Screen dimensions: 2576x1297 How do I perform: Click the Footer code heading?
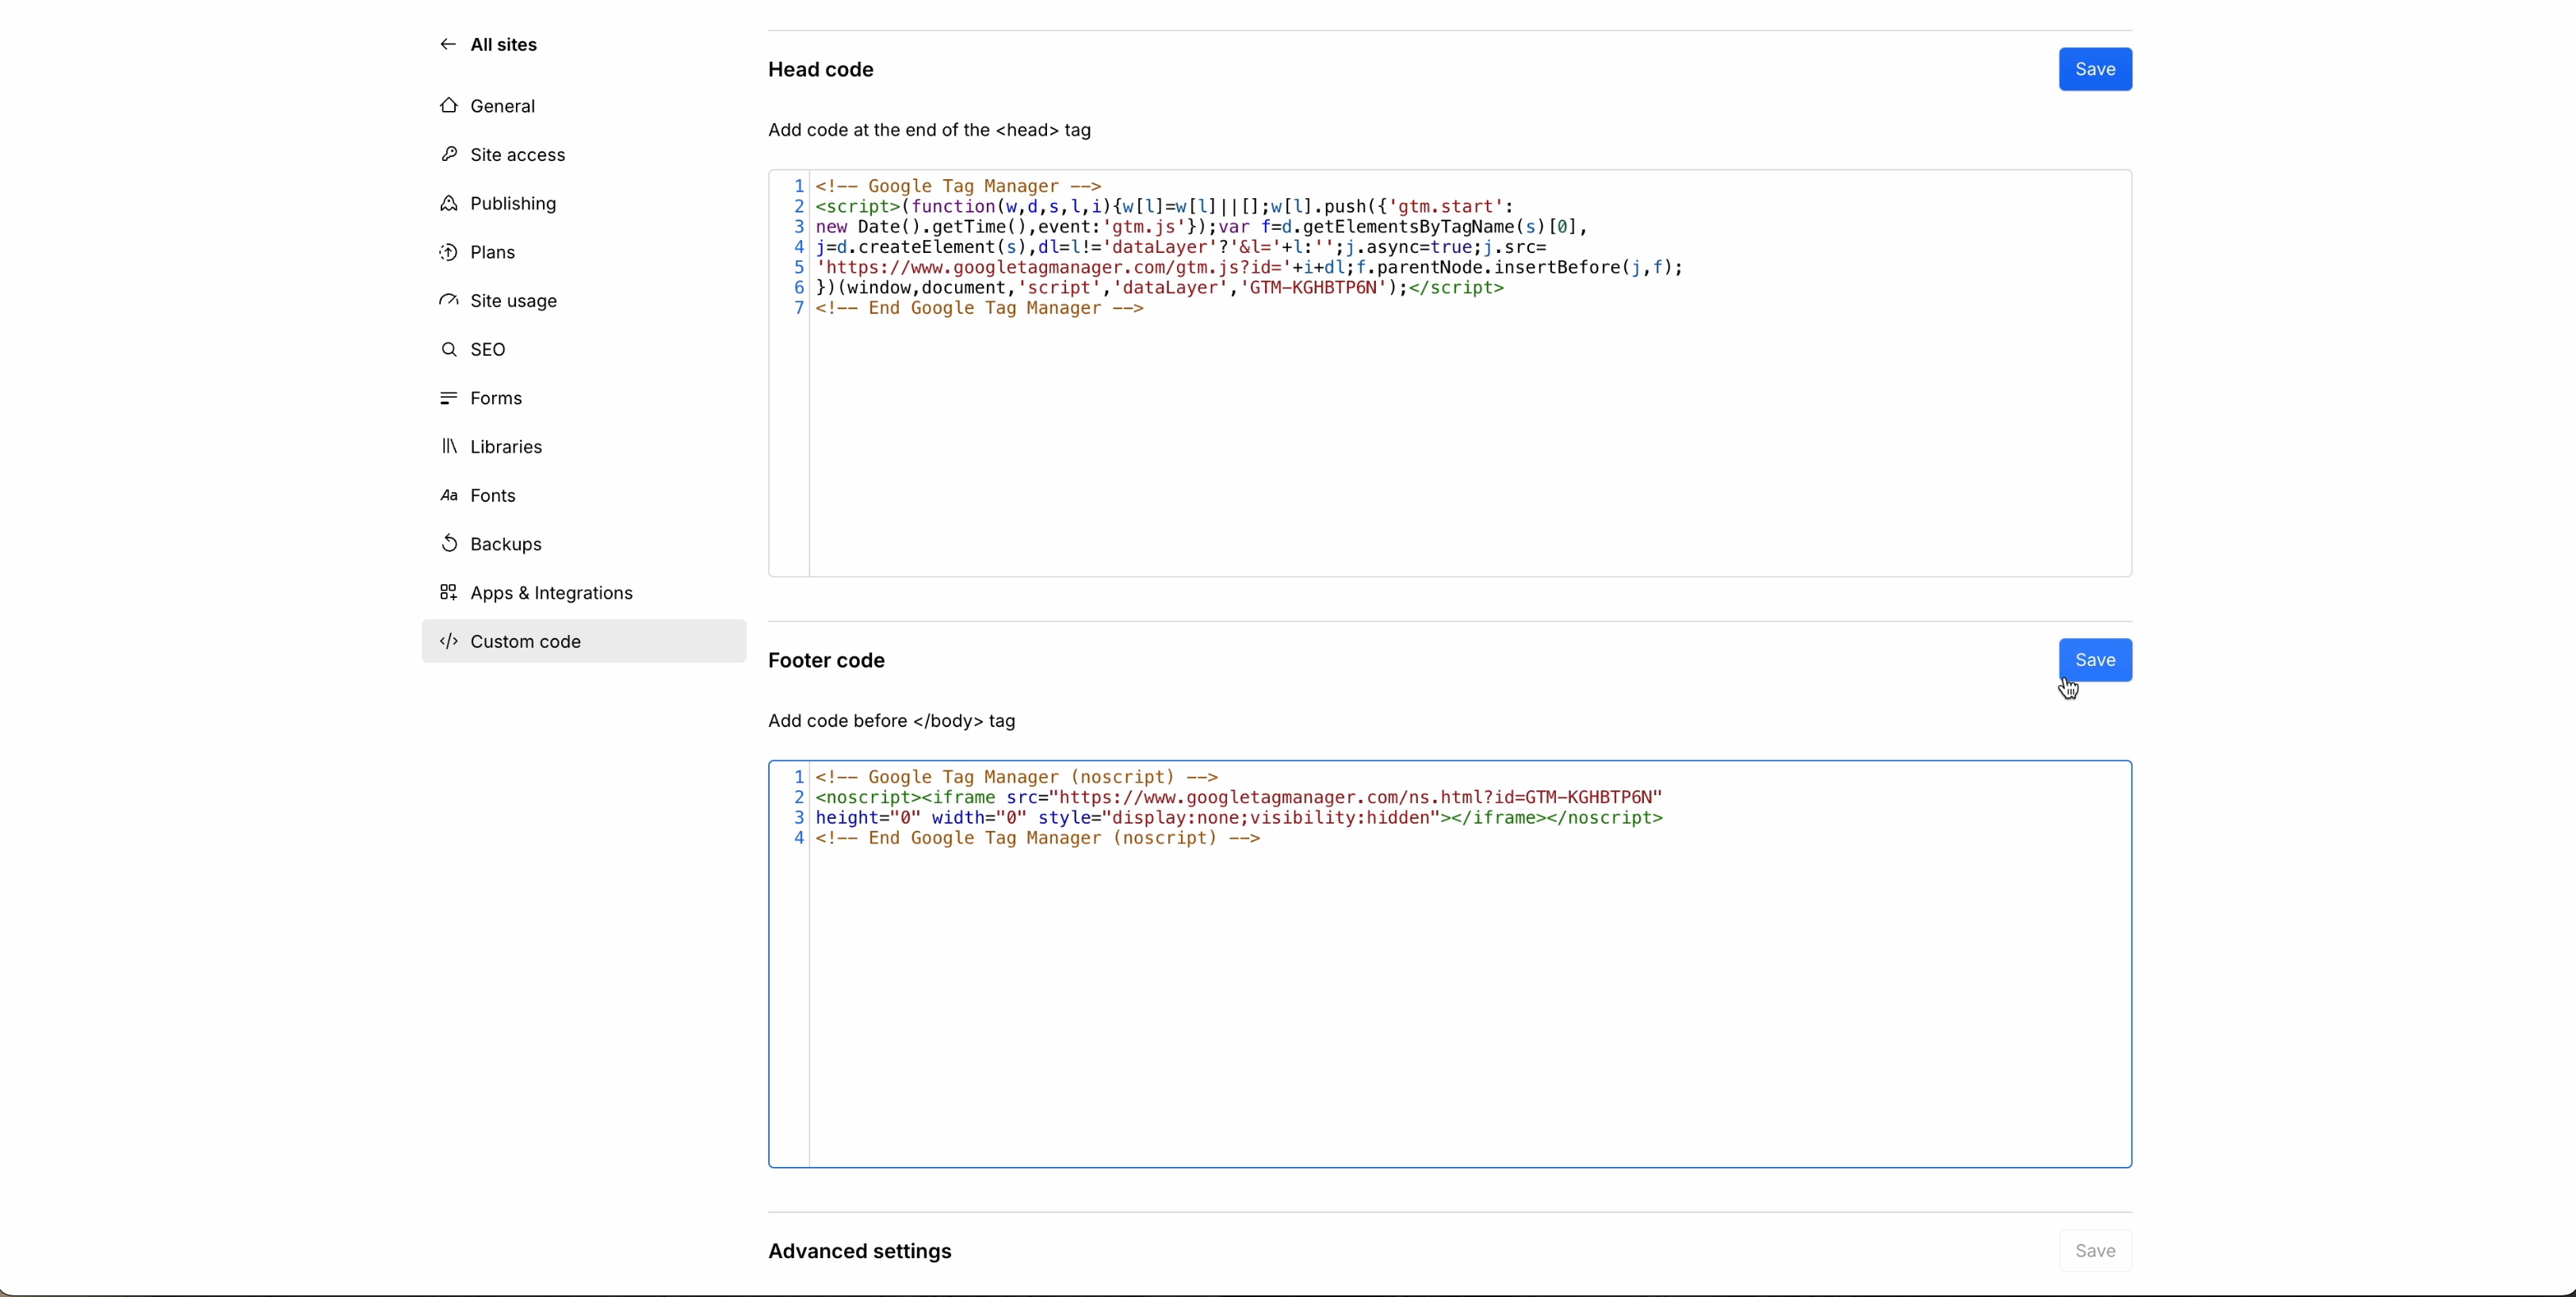827,661
